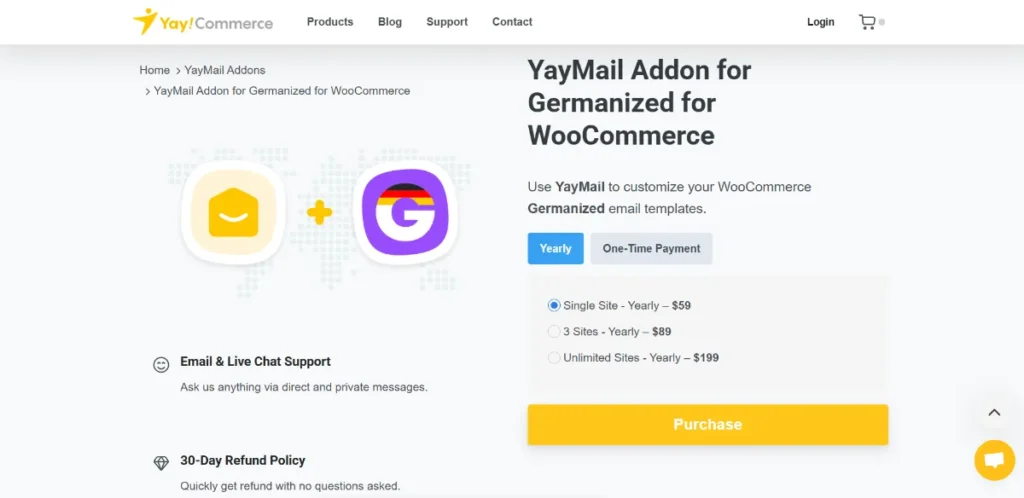The image size is (1024, 498).
Task: Switch to One-Time Payment tab
Action: click(651, 248)
